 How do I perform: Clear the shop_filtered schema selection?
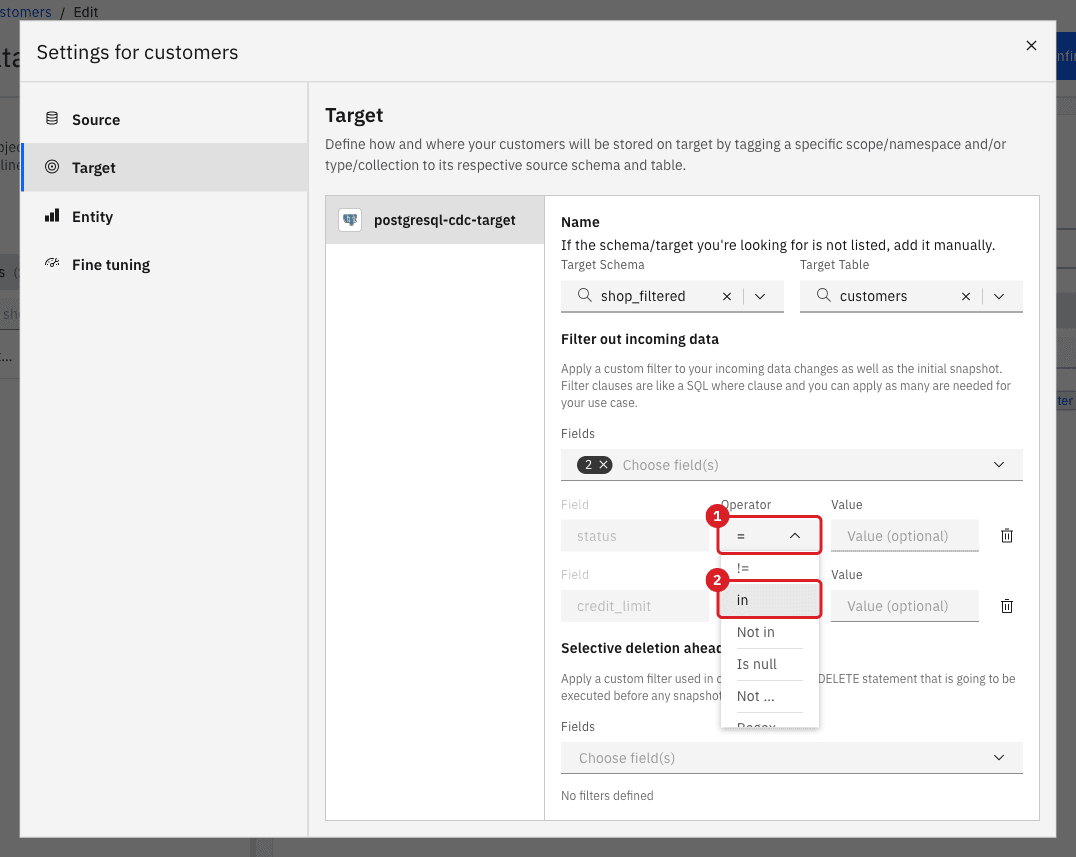(727, 296)
